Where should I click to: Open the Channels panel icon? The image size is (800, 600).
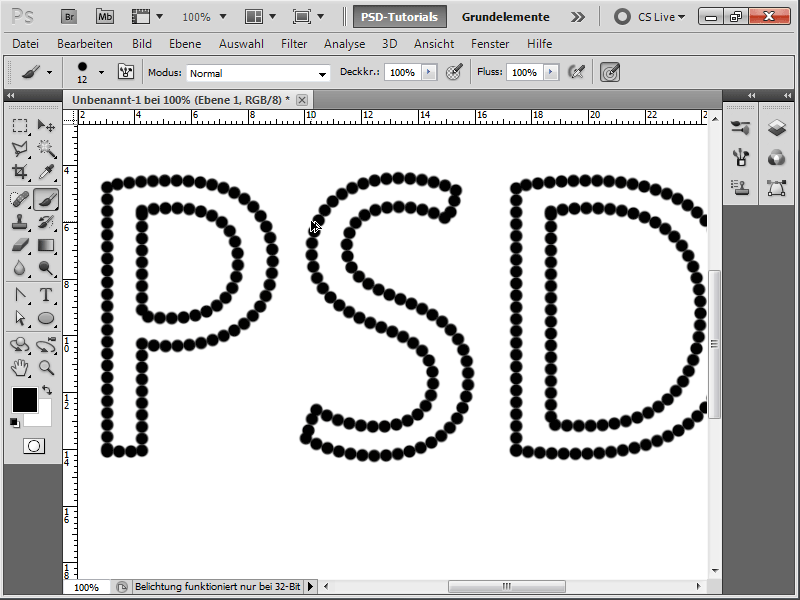777,158
